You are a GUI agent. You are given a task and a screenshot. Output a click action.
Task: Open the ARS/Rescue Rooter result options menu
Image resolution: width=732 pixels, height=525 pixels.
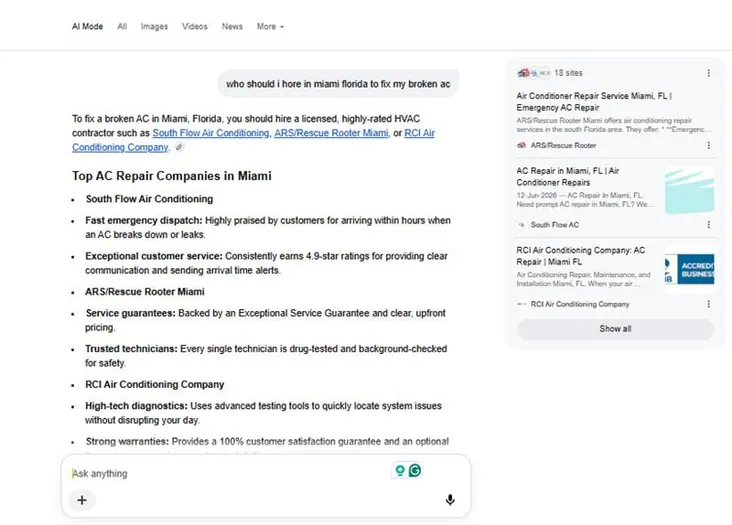click(x=709, y=145)
